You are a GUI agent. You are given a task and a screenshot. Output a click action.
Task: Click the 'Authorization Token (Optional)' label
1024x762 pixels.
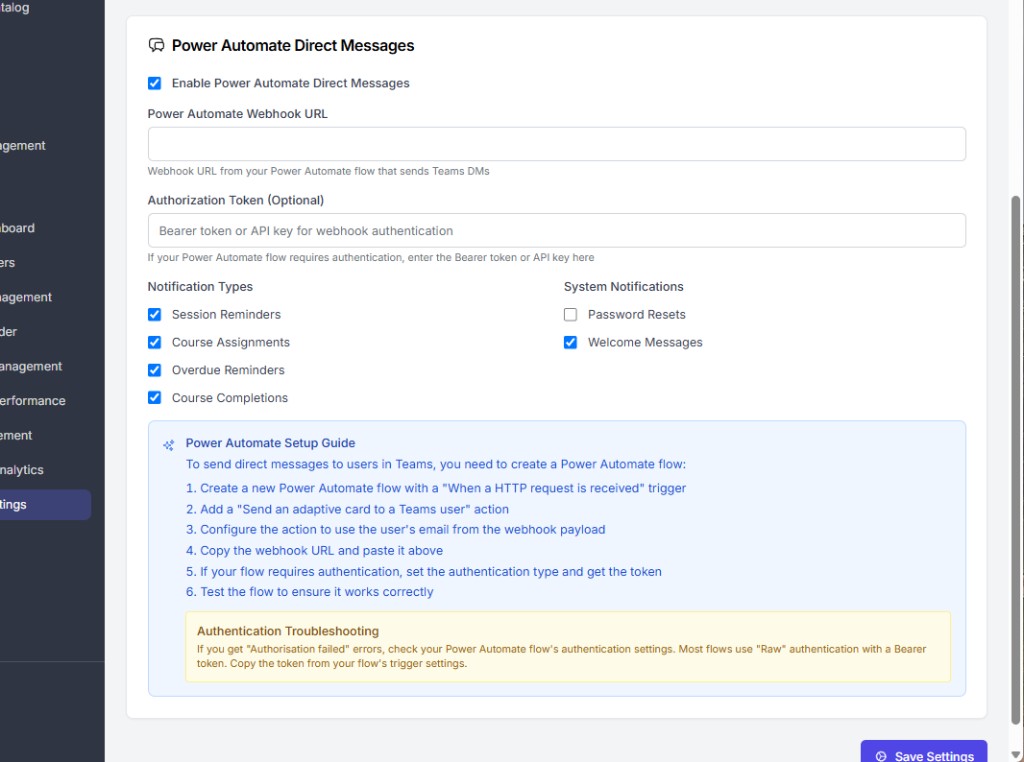click(236, 200)
